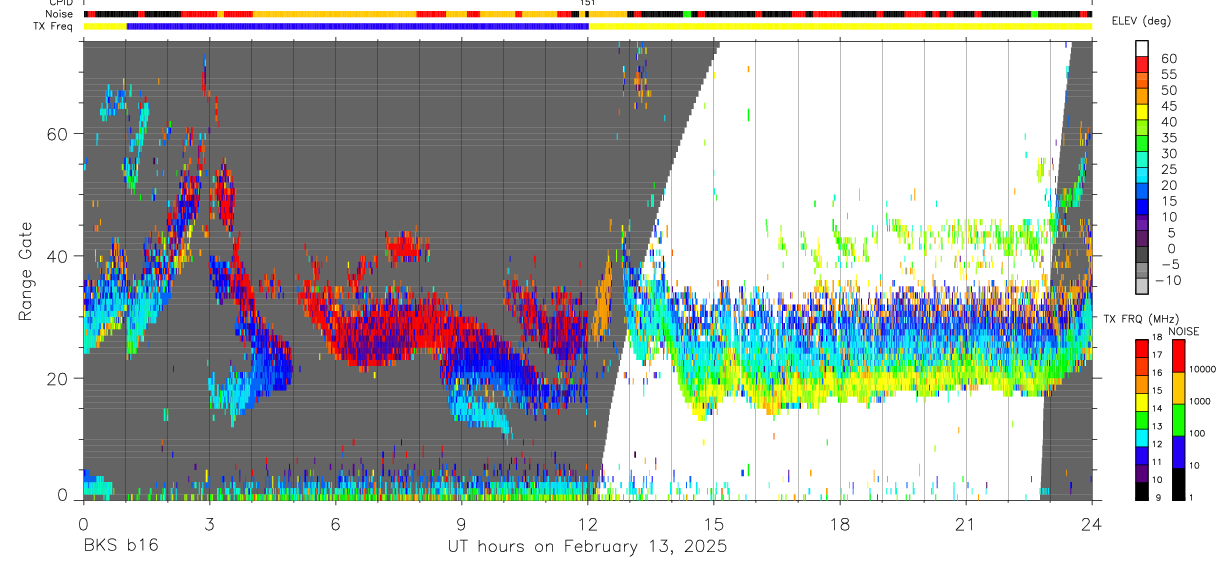This screenshot has height=567, width=1228.
Task: Click the '9' tick on the UT hours axis
Action: [x=461, y=523]
